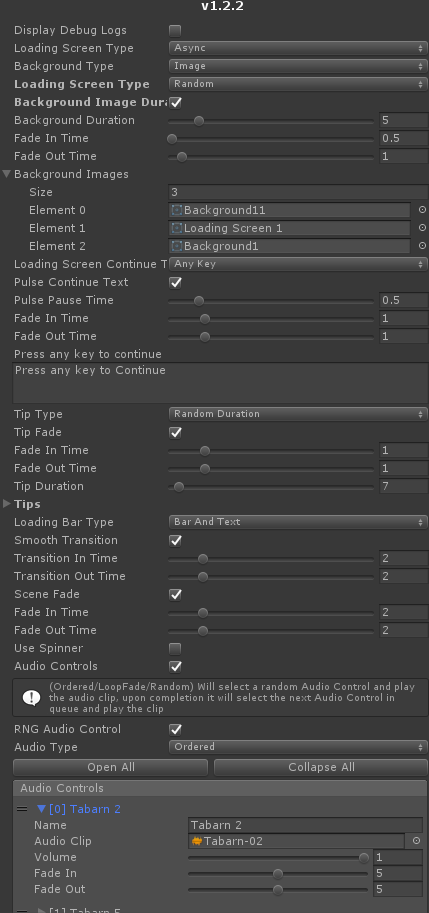Screen dimensions: 429x913
Task: Click the info icon in the audio help box
Action: coord(31,698)
